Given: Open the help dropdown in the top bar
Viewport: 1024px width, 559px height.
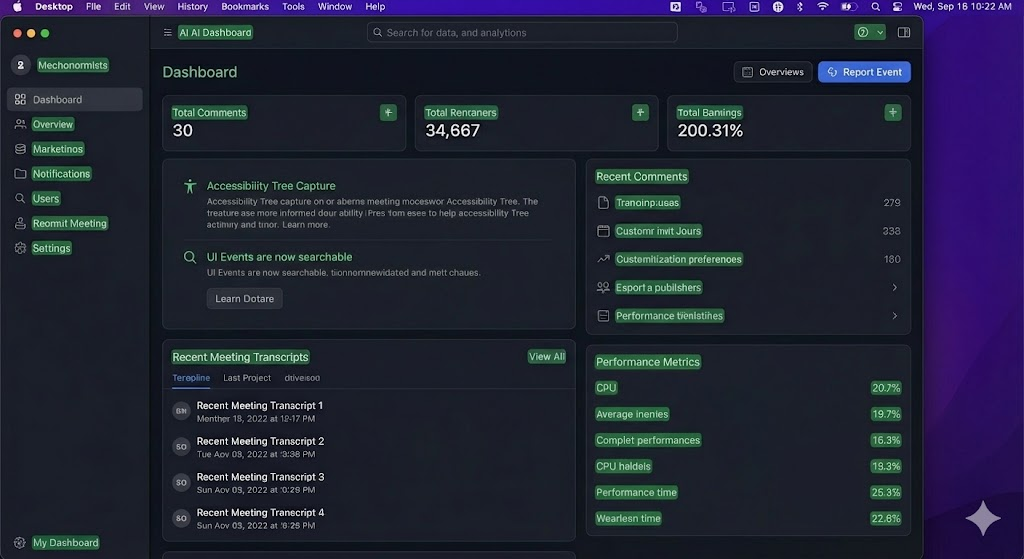Looking at the screenshot, I should [x=869, y=32].
